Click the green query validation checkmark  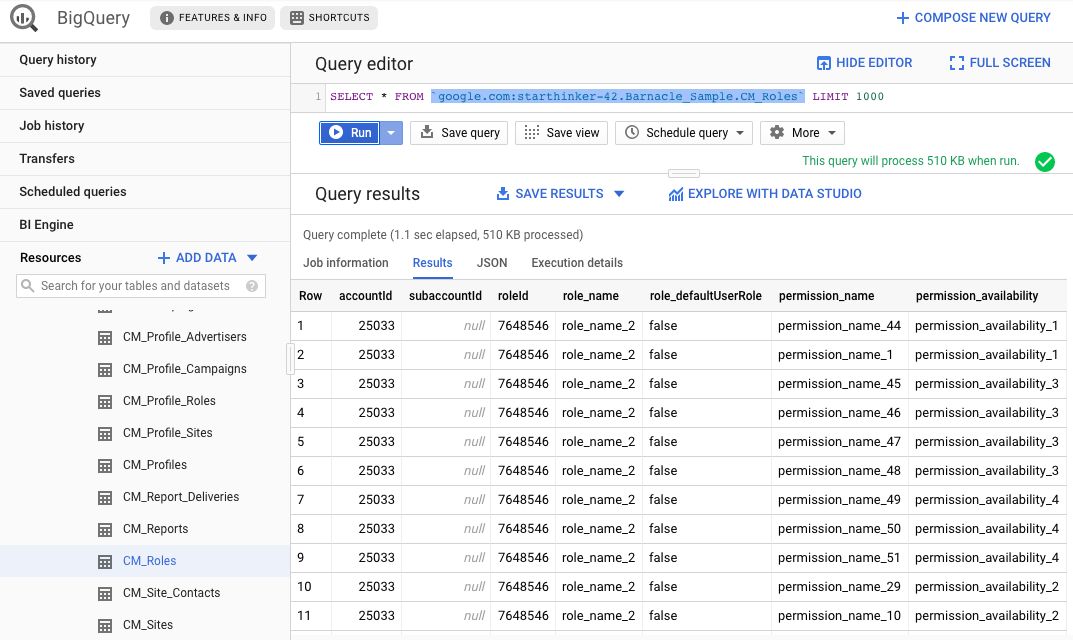tap(1045, 162)
